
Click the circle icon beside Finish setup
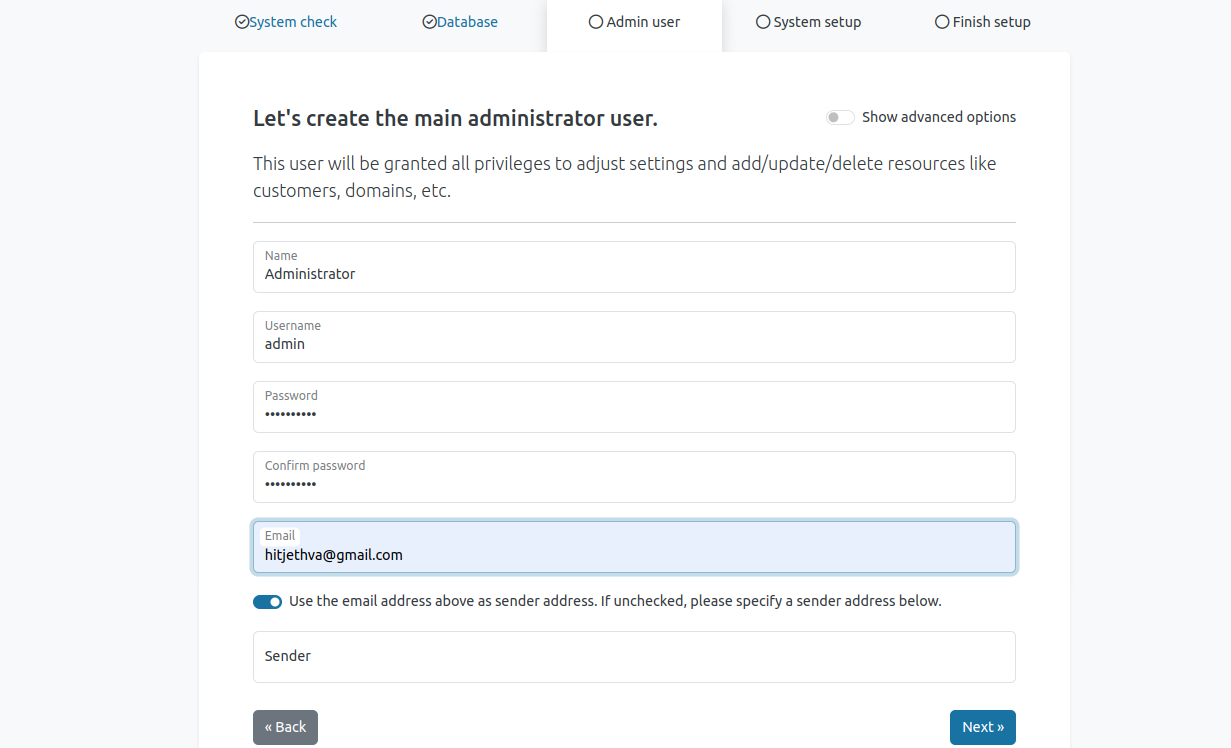pos(942,22)
